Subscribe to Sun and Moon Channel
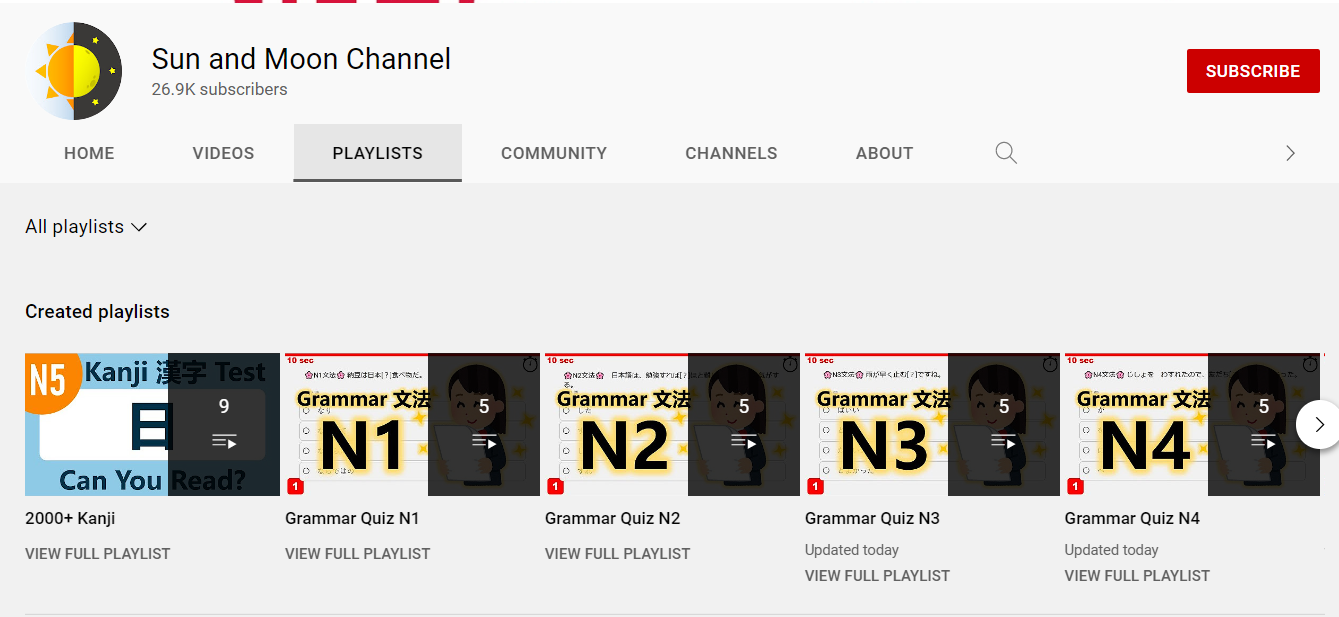1339x617 pixels. point(1253,71)
